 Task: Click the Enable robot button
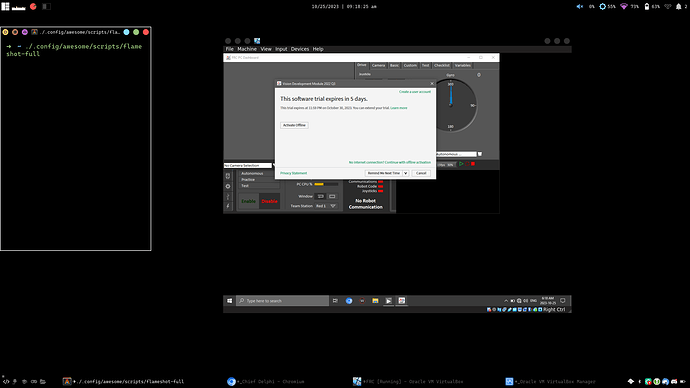(249, 201)
